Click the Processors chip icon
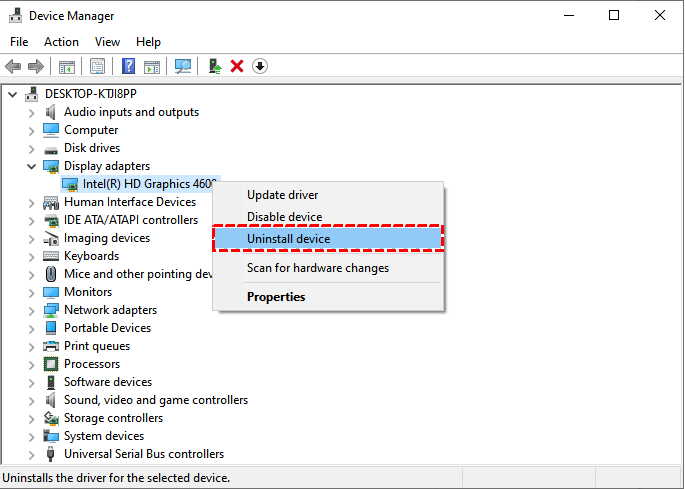 click(x=51, y=364)
